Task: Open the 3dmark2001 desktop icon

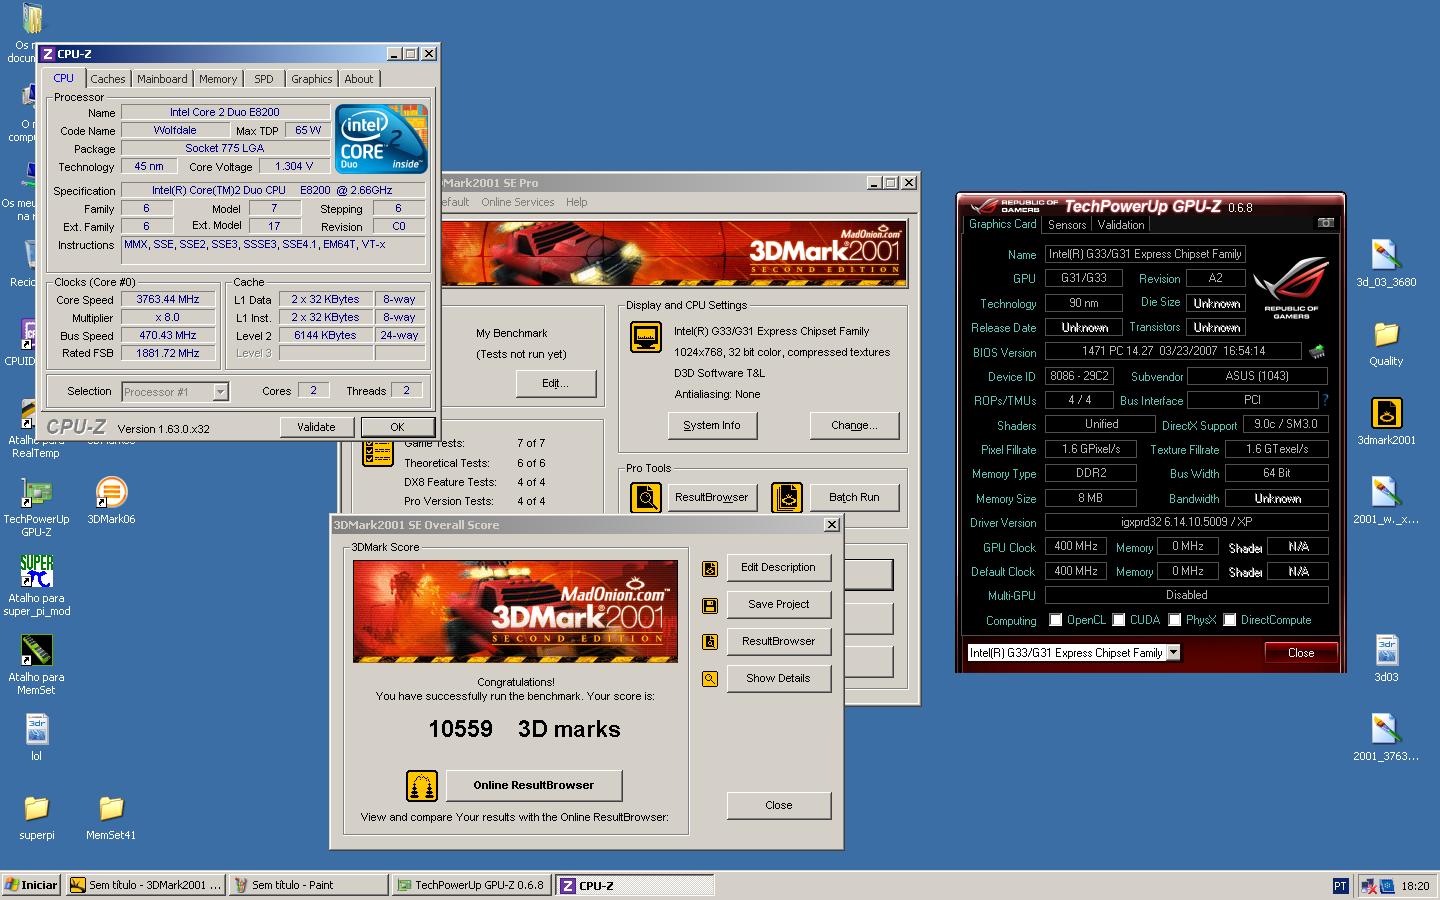Action: (1386, 421)
